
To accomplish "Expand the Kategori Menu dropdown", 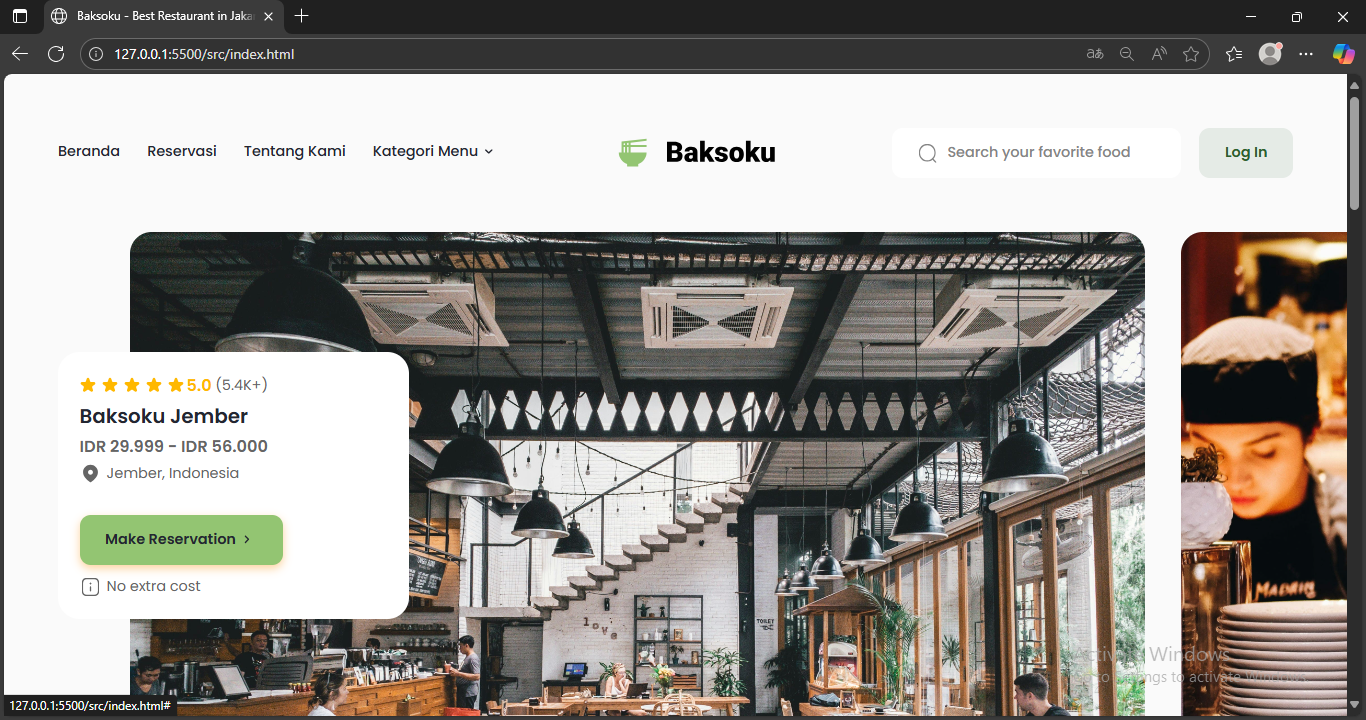I will click(x=432, y=151).
